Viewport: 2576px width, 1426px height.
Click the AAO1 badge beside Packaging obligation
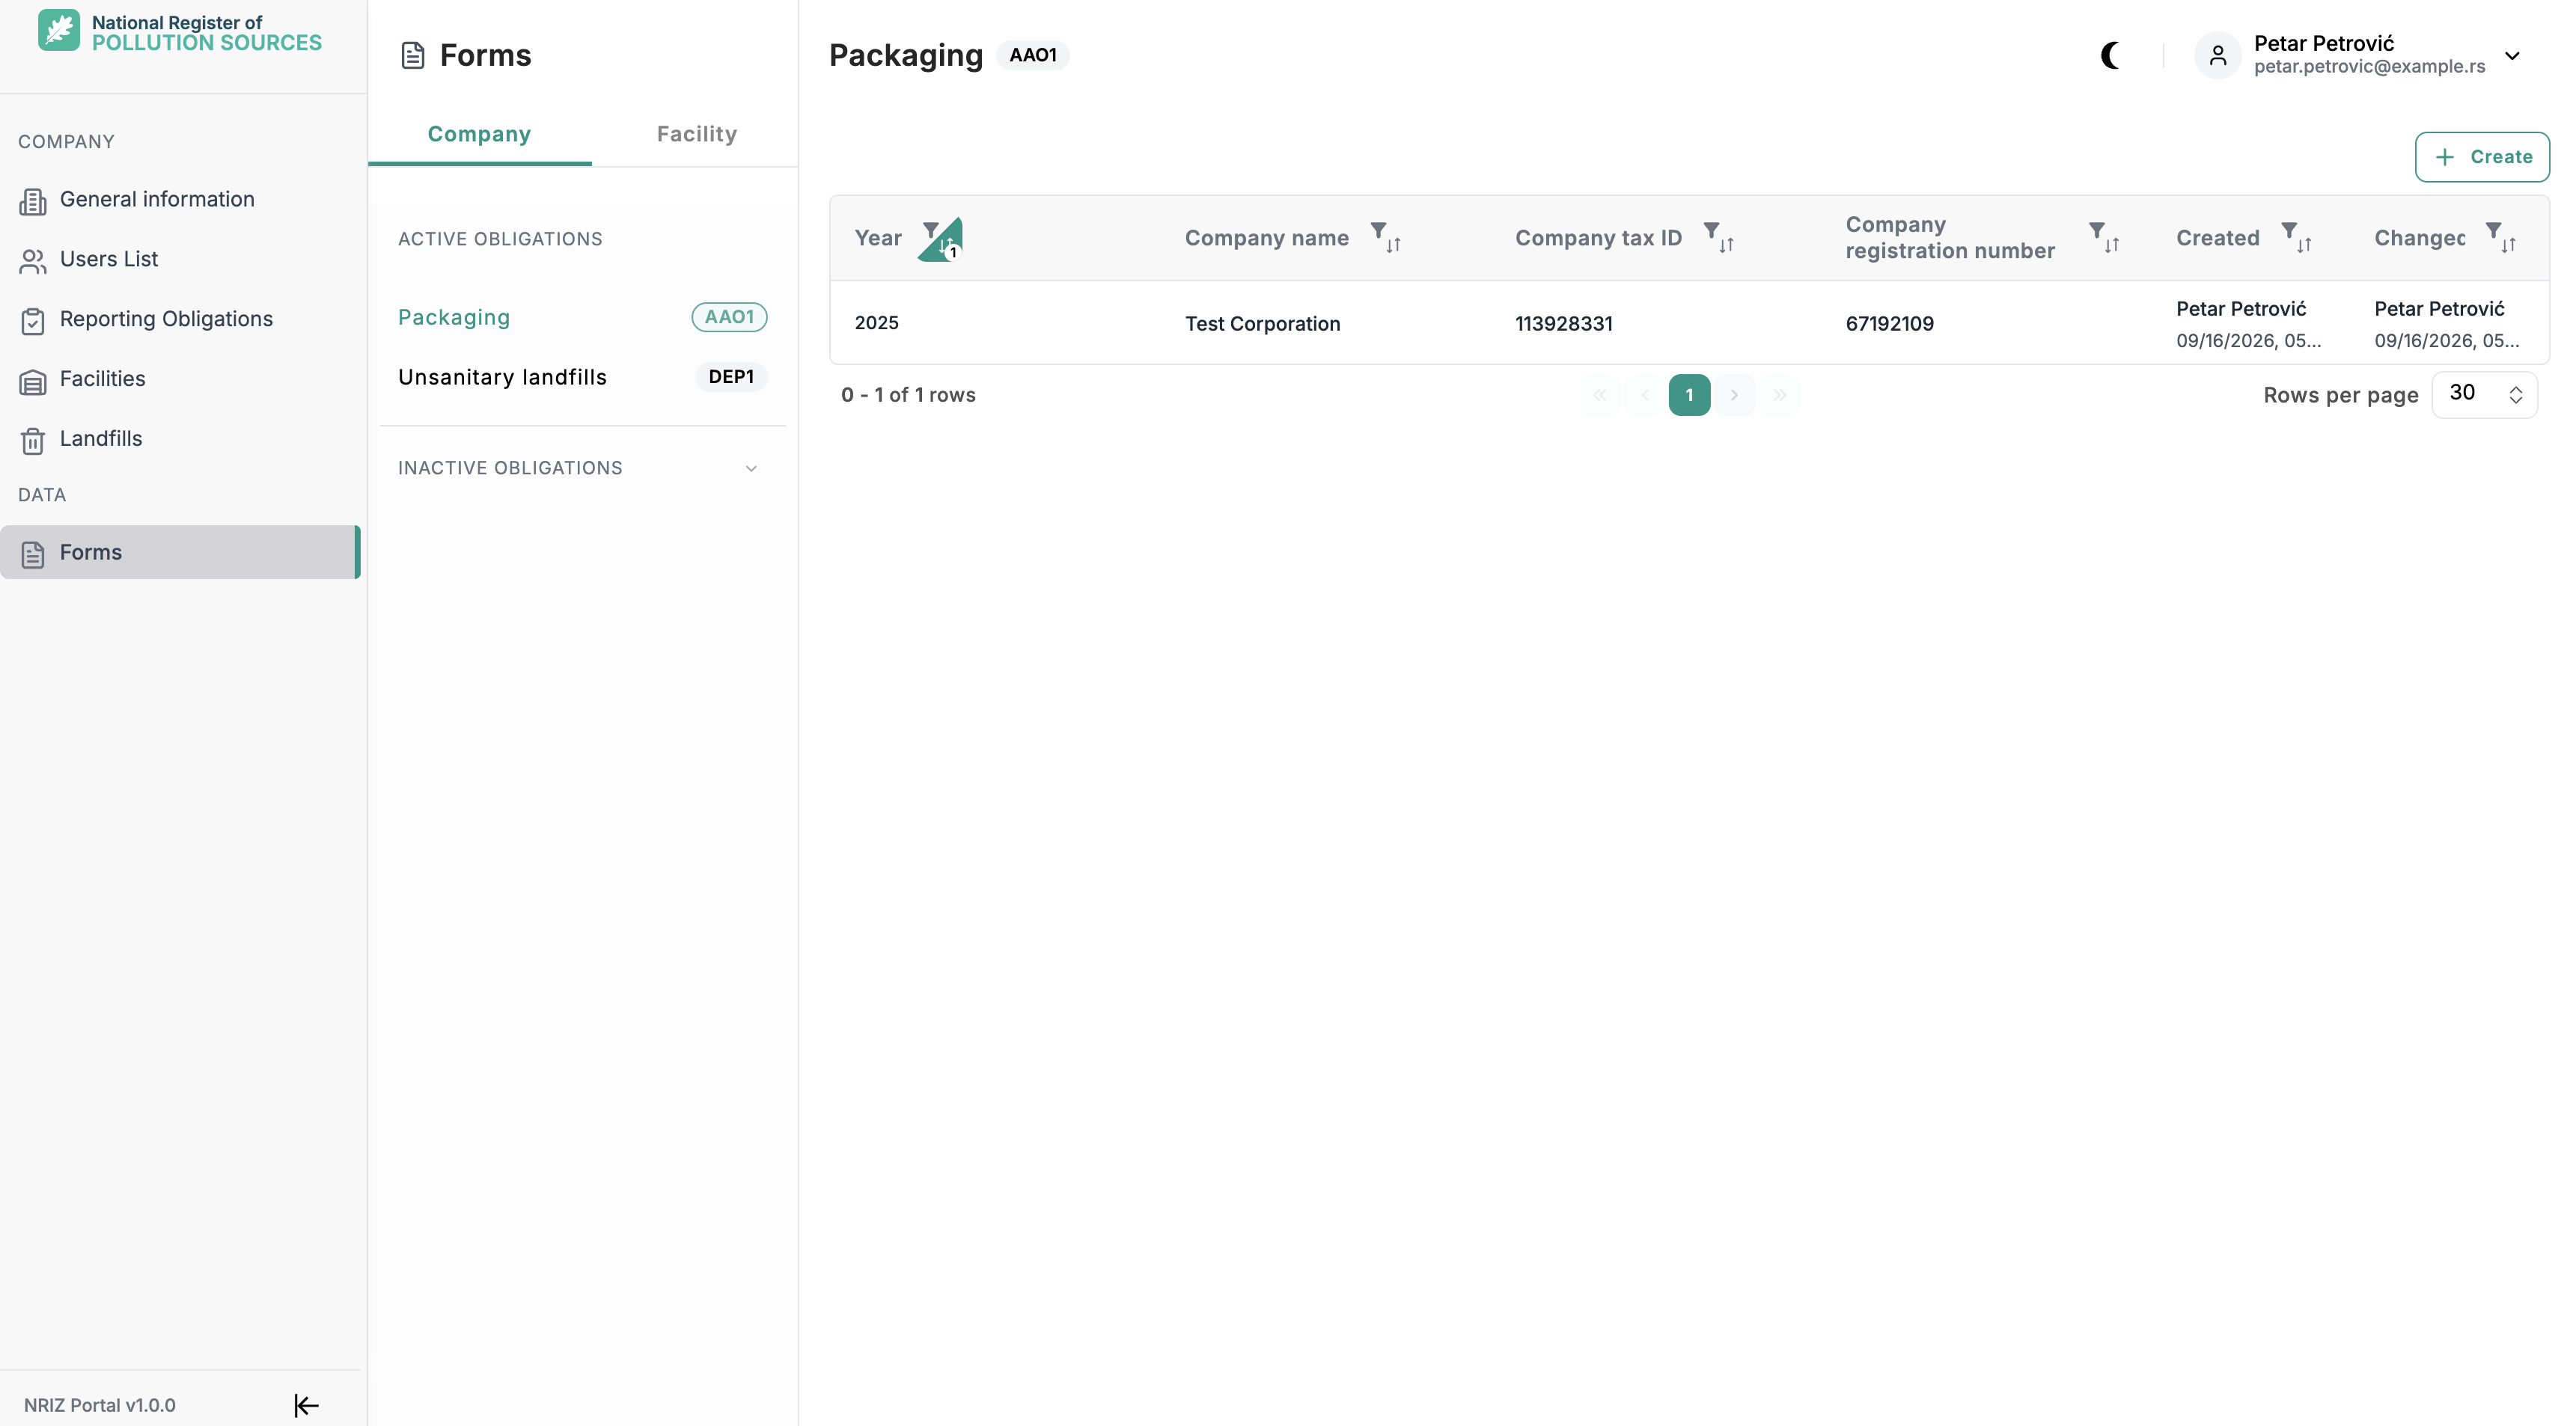tap(729, 317)
